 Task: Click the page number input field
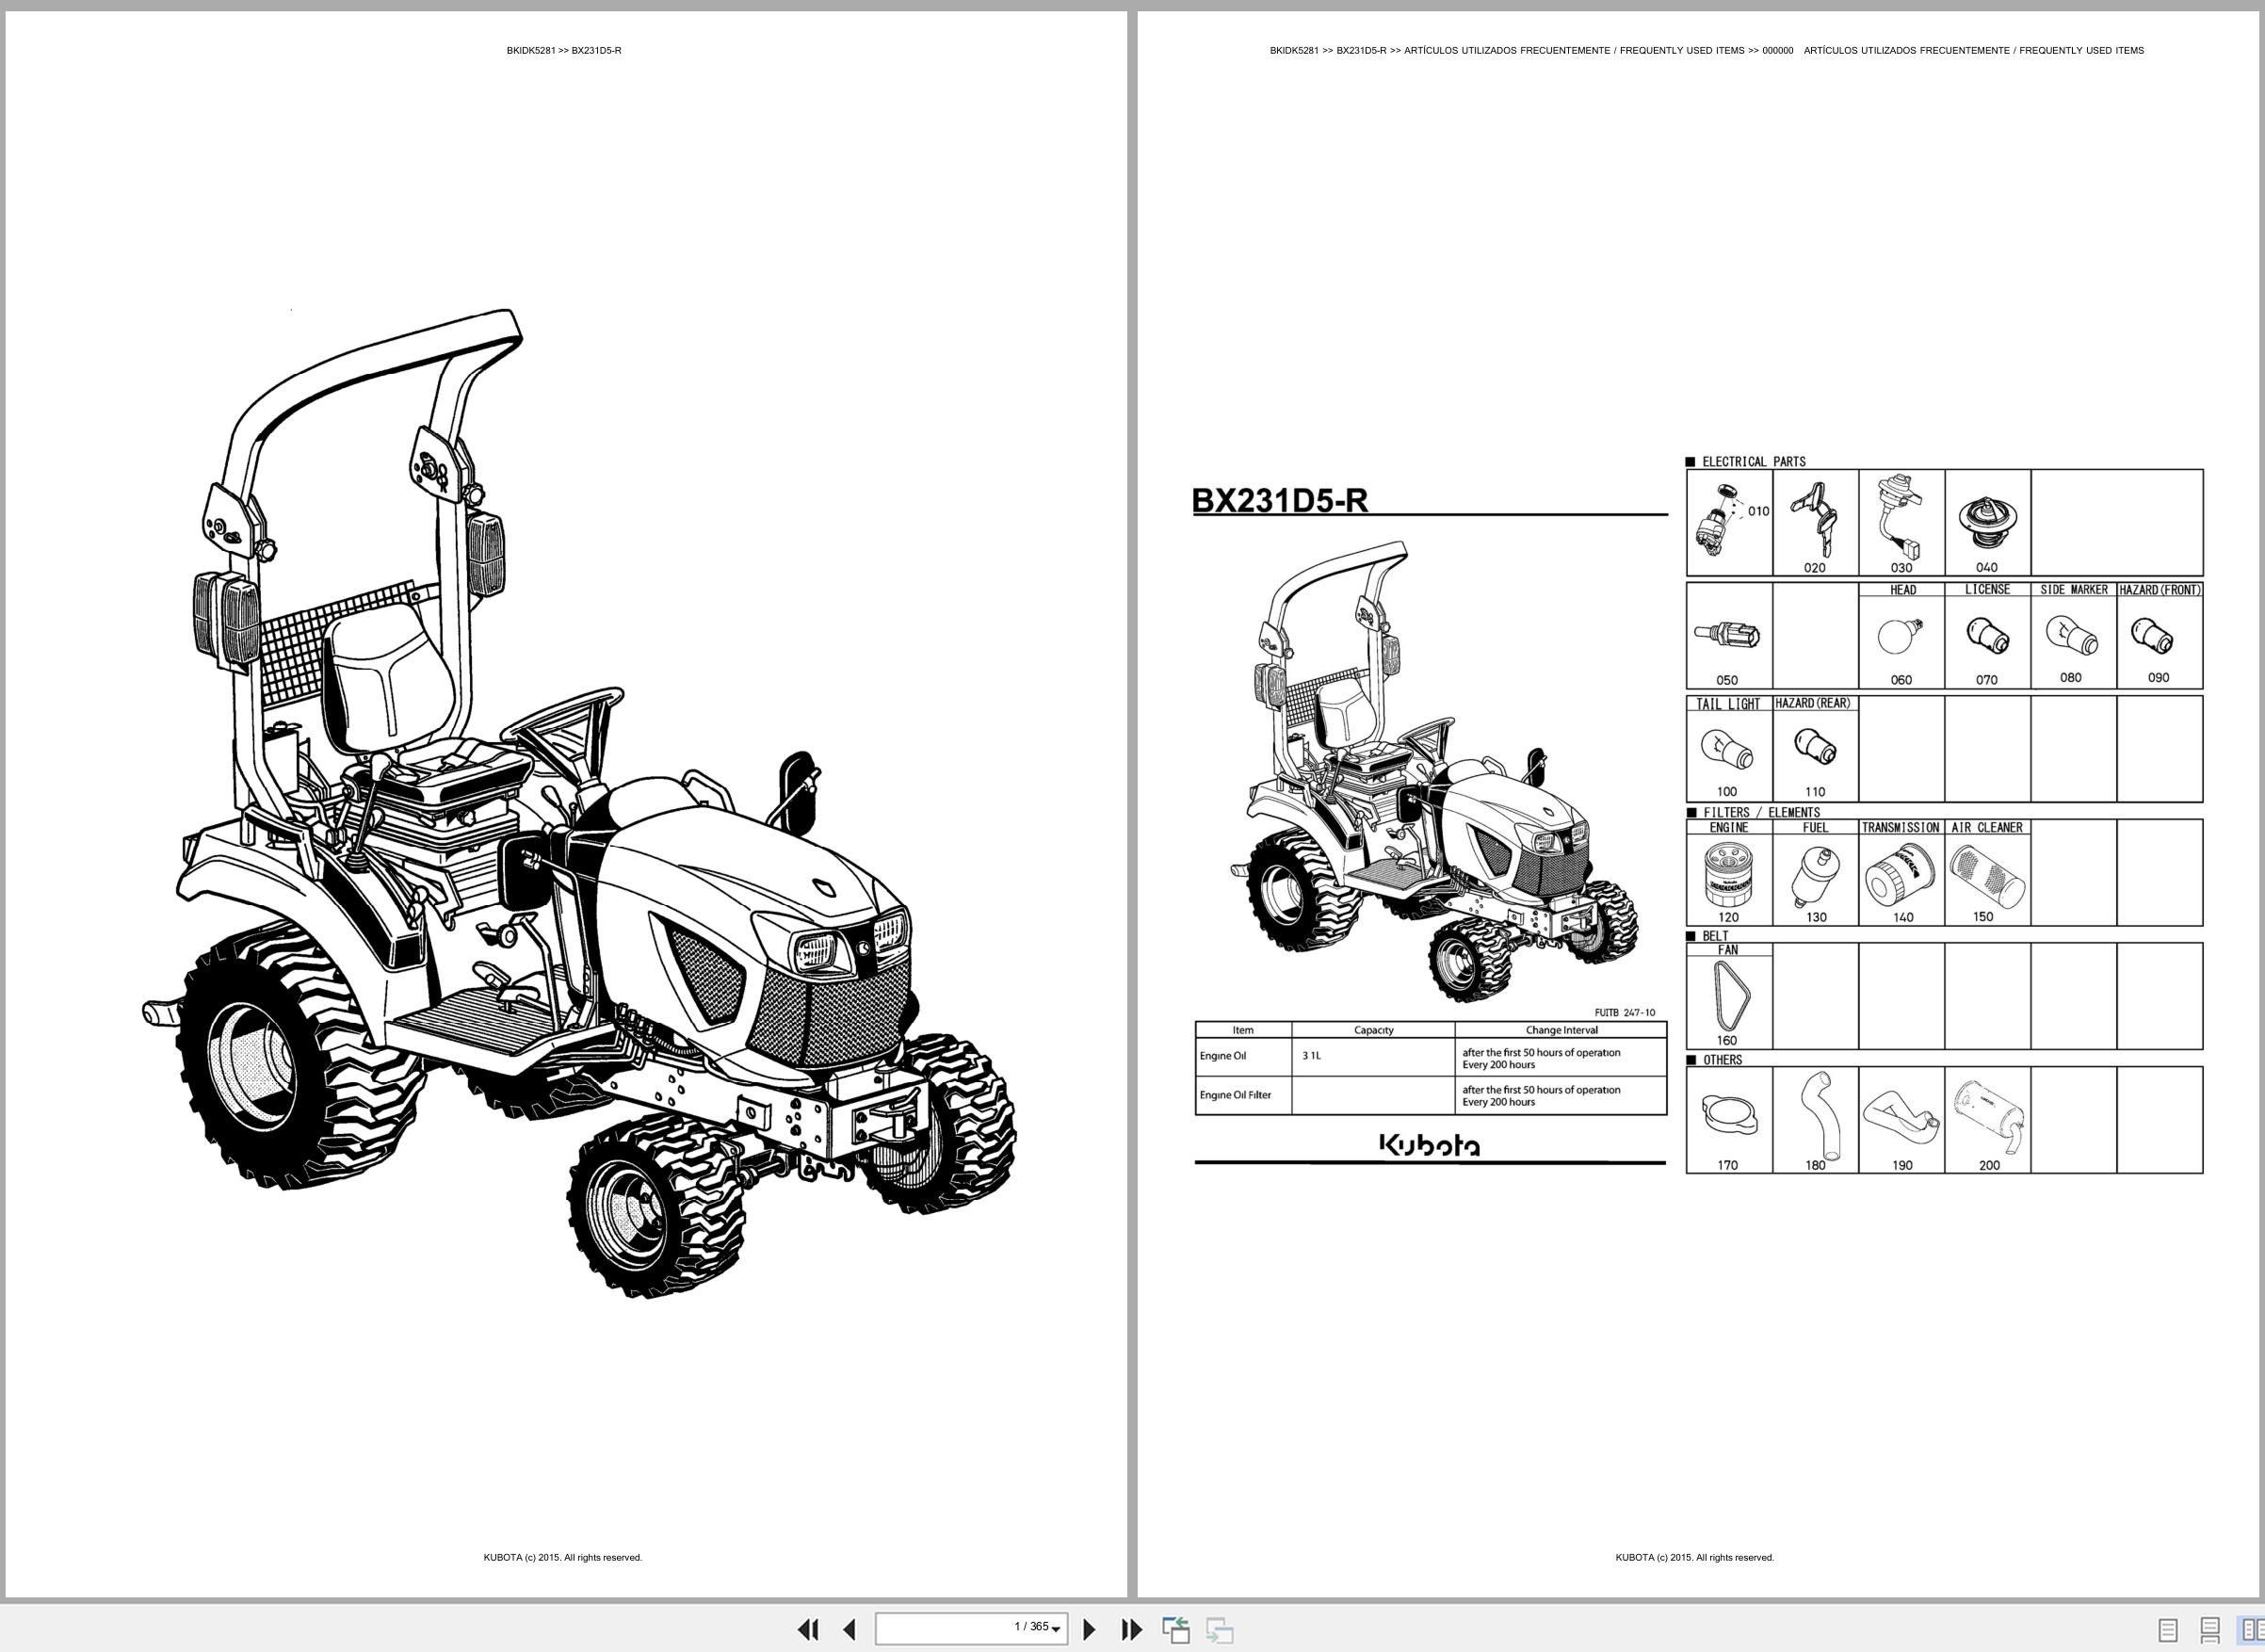(971, 1628)
